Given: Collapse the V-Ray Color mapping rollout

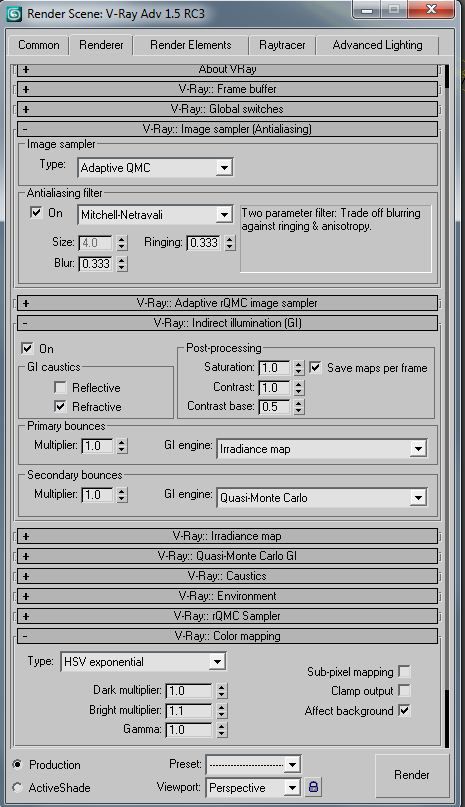Looking at the screenshot, I should [227, 636].
